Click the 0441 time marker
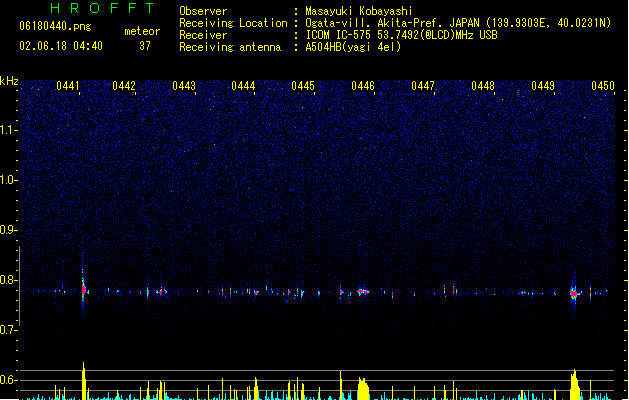 68,86
